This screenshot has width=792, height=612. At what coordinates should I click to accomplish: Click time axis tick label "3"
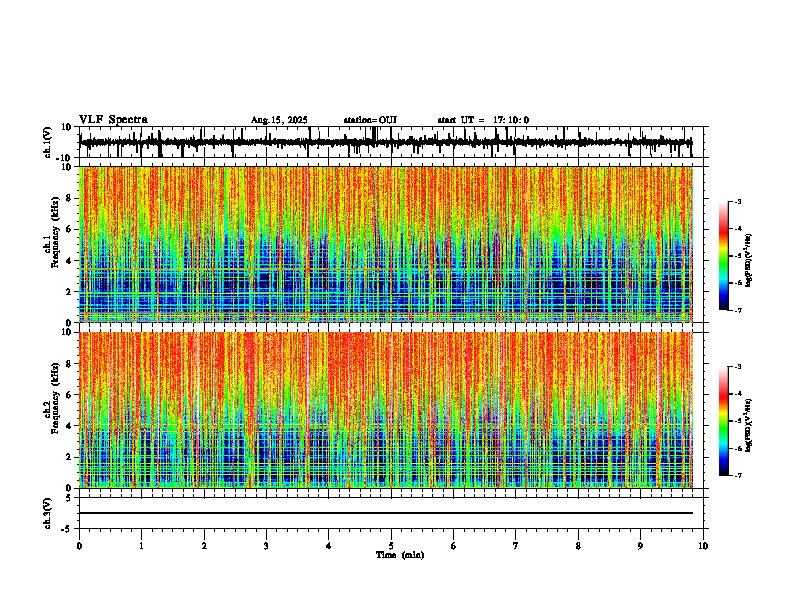coord(266,546)
